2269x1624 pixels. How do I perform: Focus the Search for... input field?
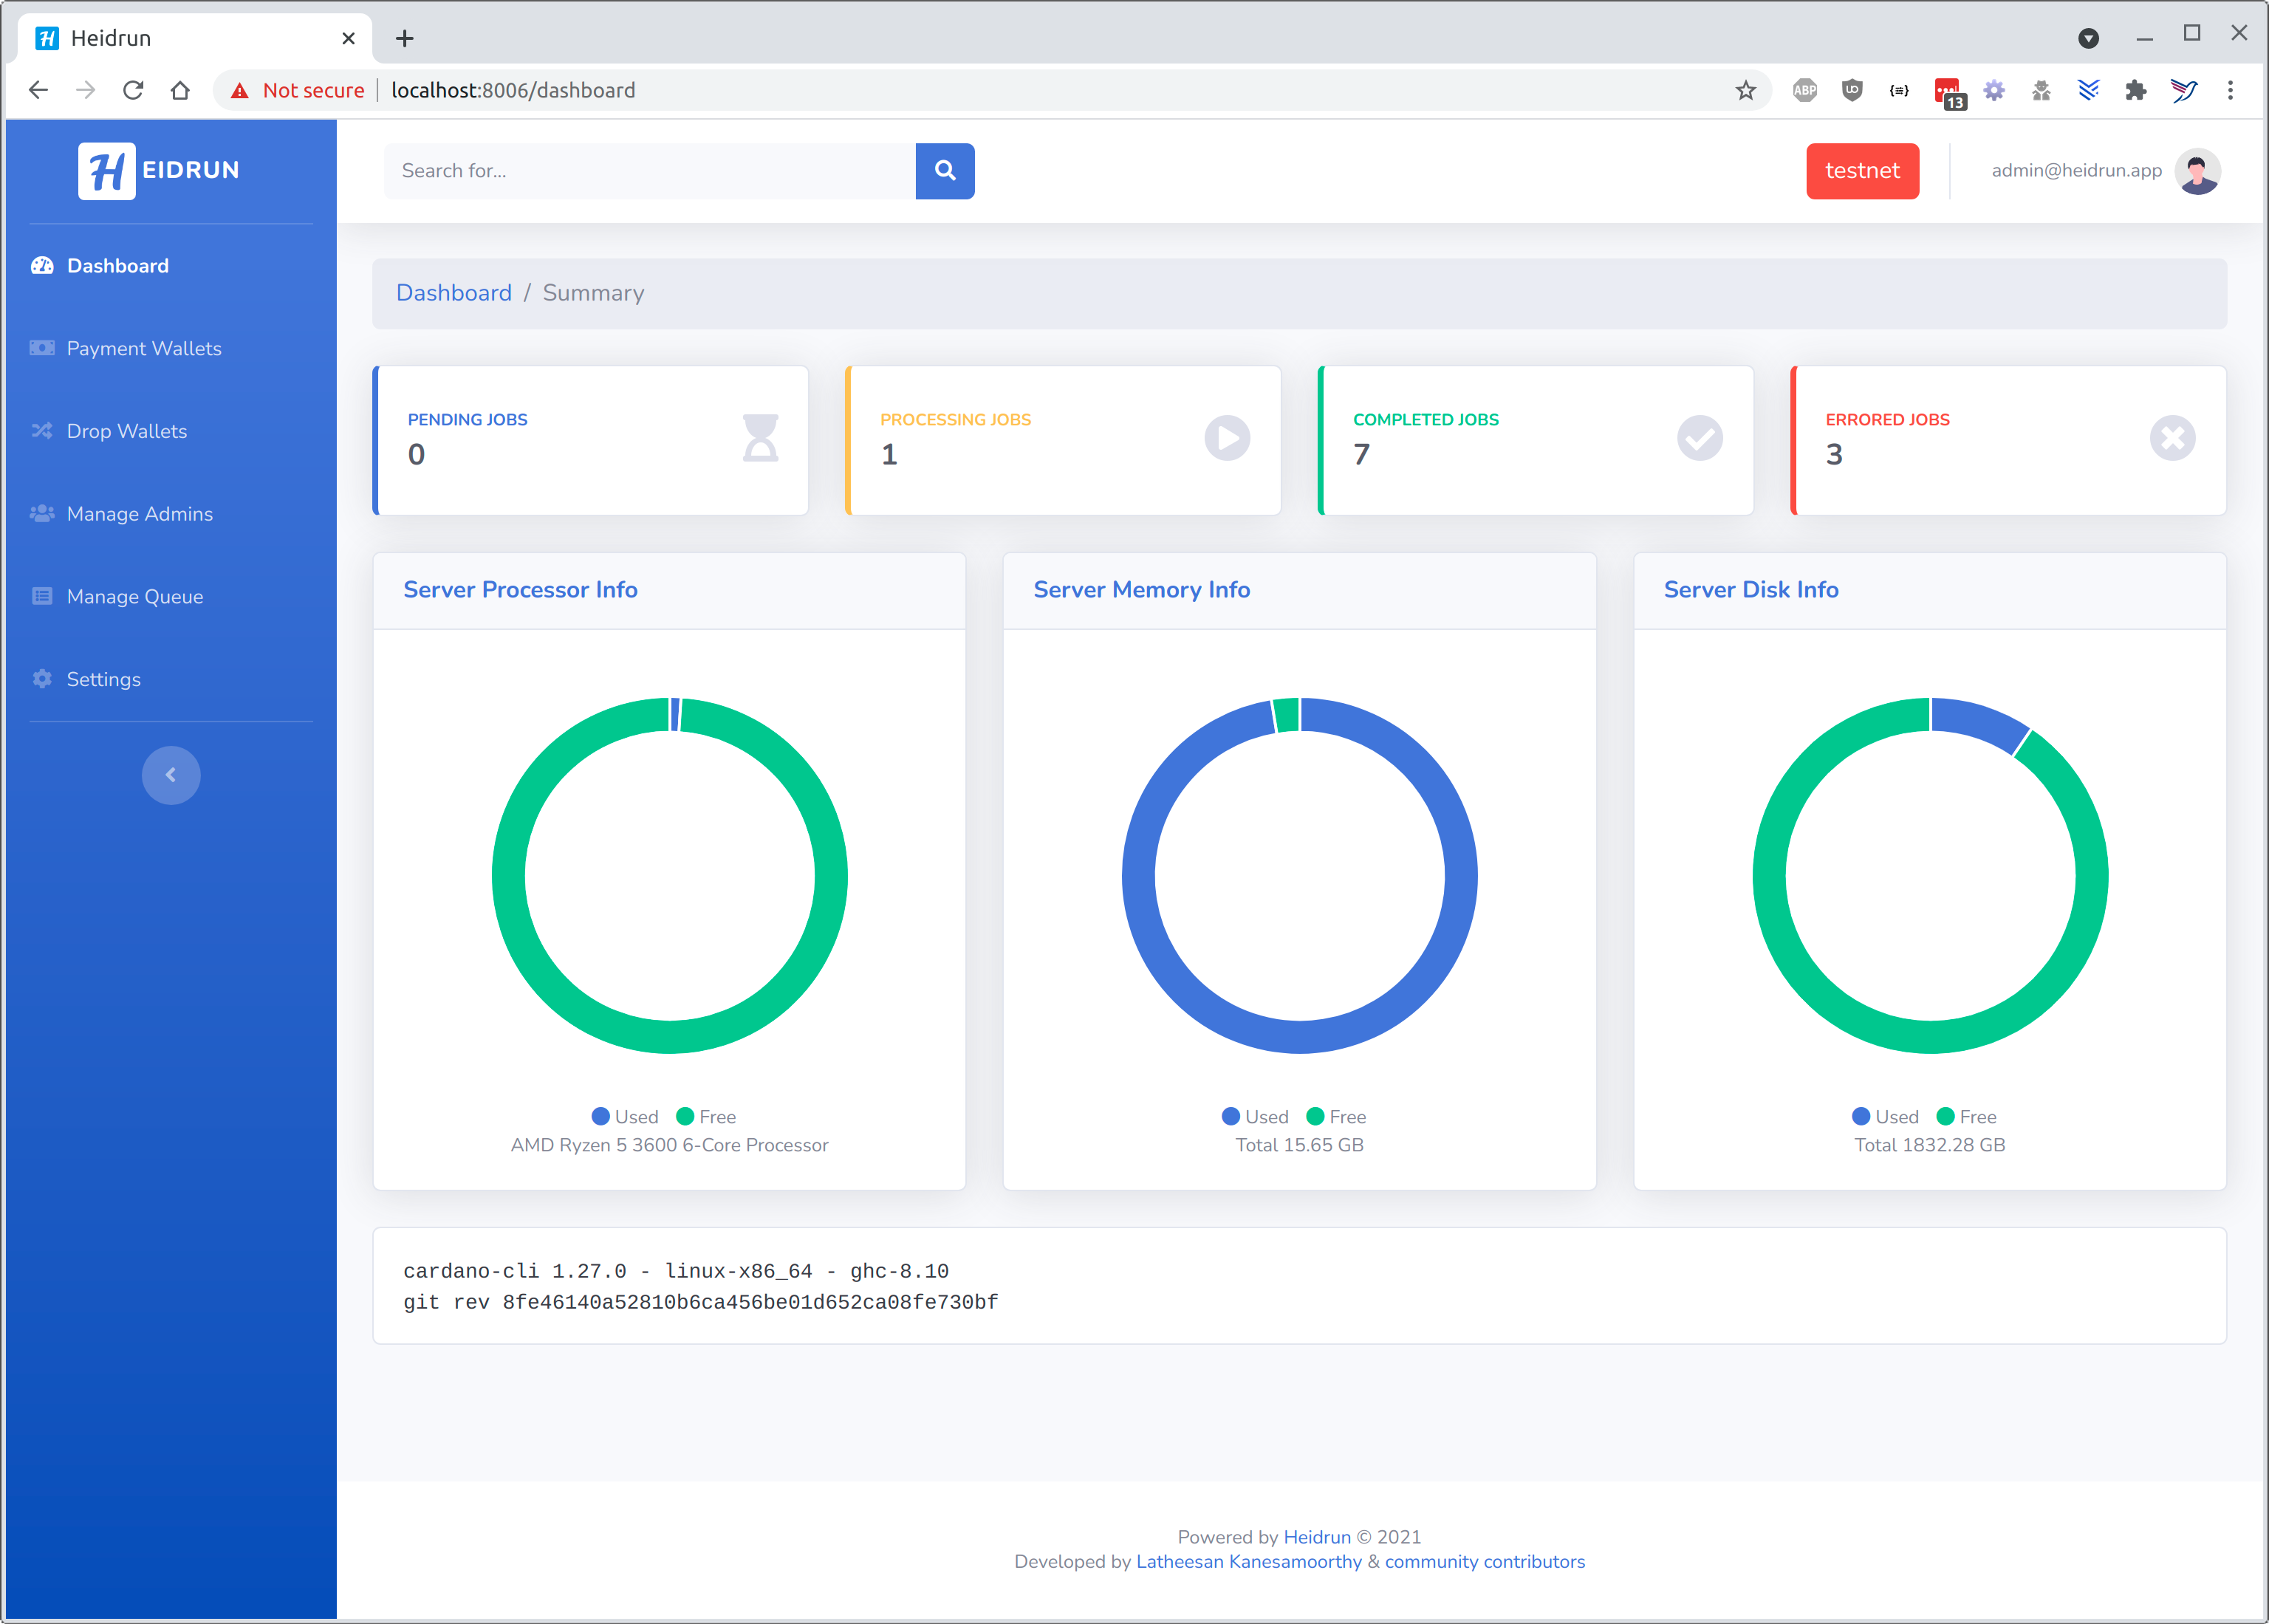click(x=650, y=171)
